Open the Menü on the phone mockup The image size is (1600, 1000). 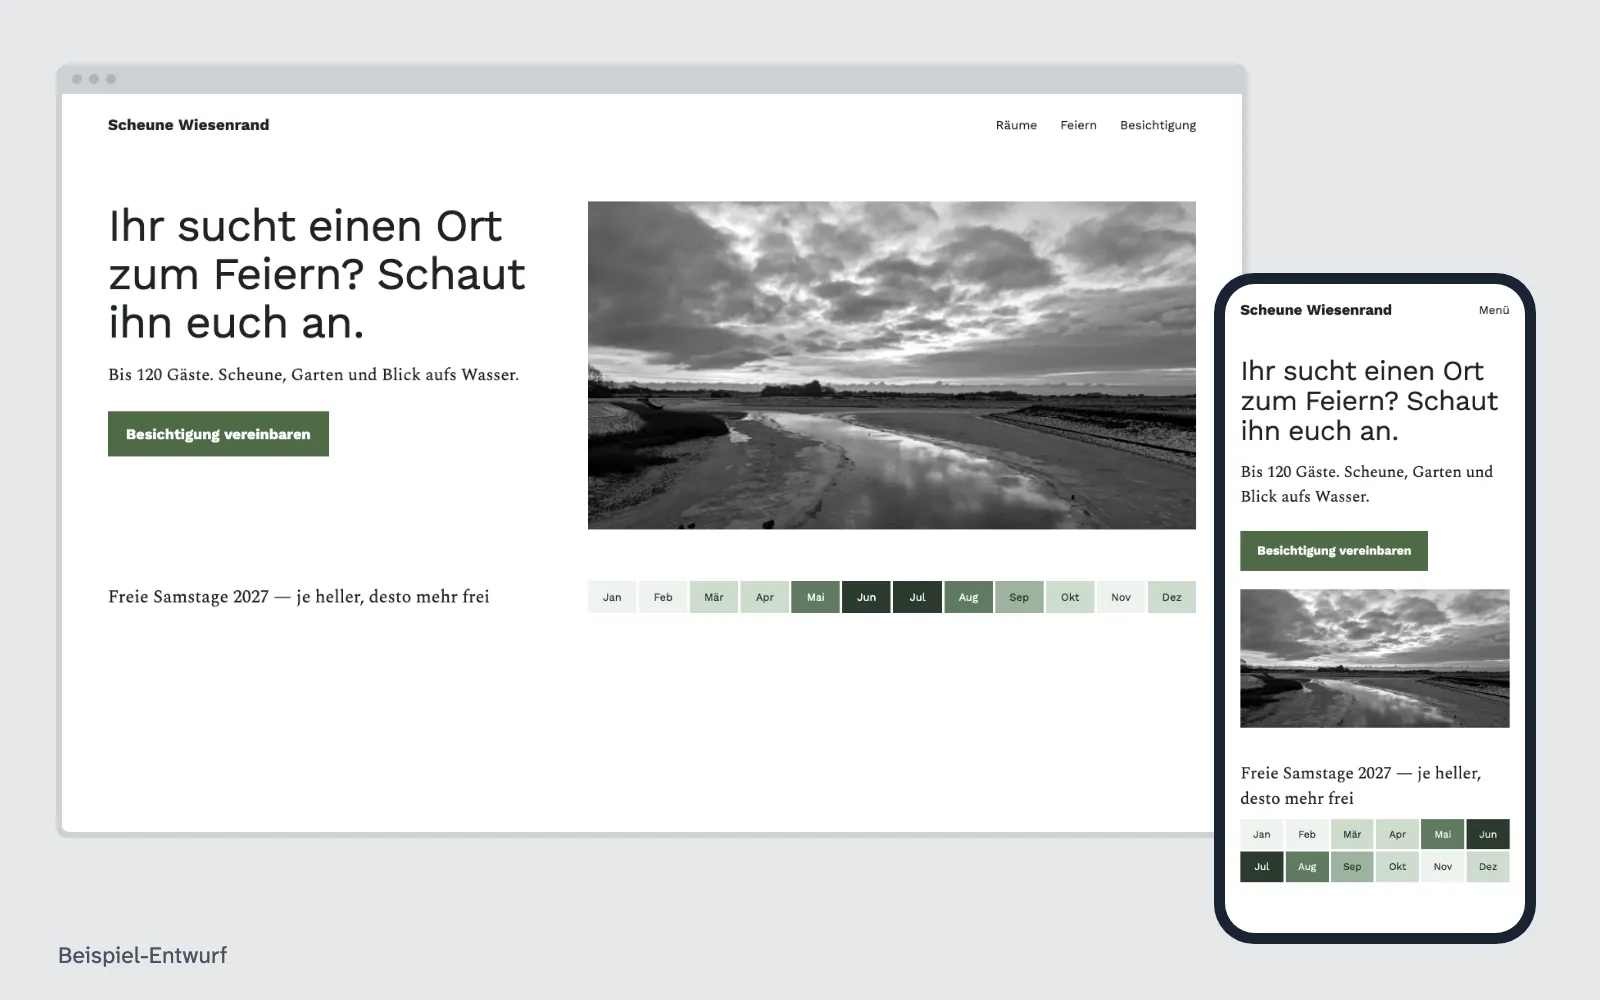point(1494,310)
